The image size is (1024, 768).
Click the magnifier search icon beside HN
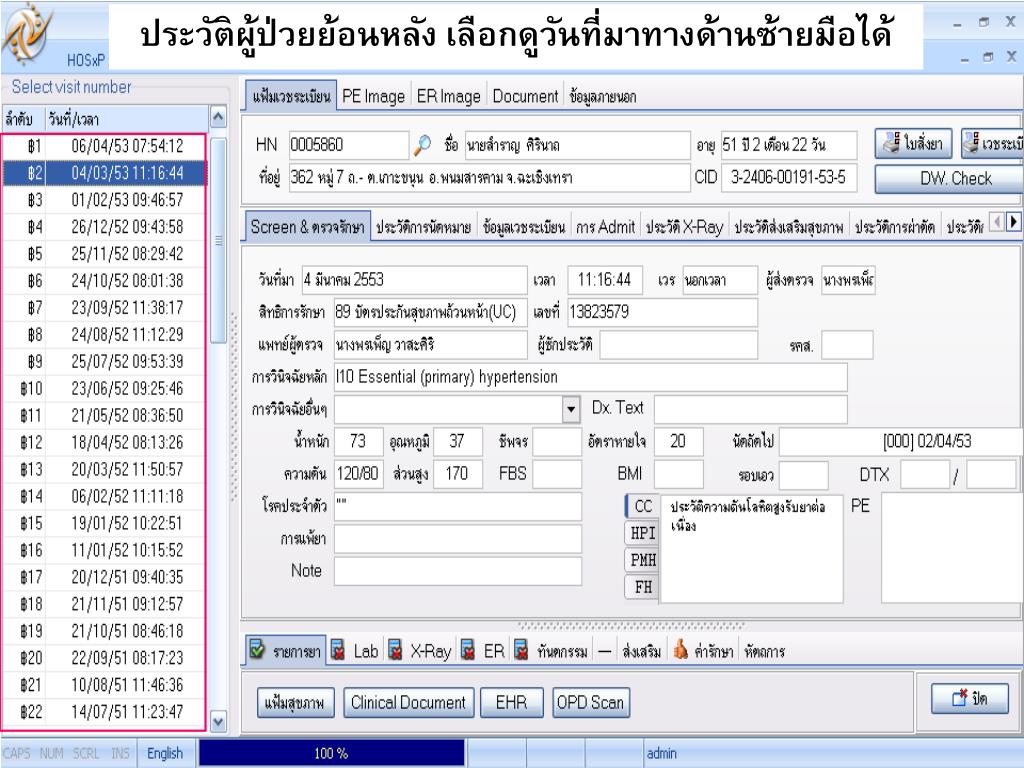(423, 145)
